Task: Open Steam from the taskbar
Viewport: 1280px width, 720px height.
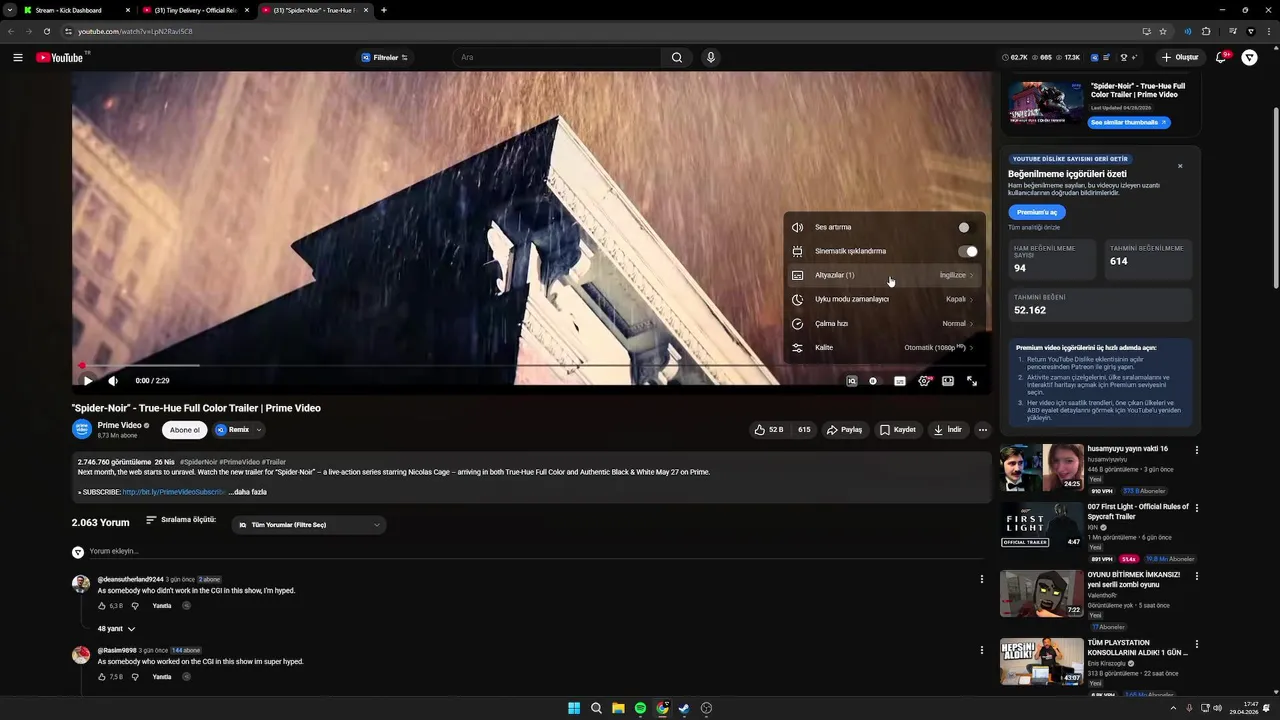Action: click(684, 708)
